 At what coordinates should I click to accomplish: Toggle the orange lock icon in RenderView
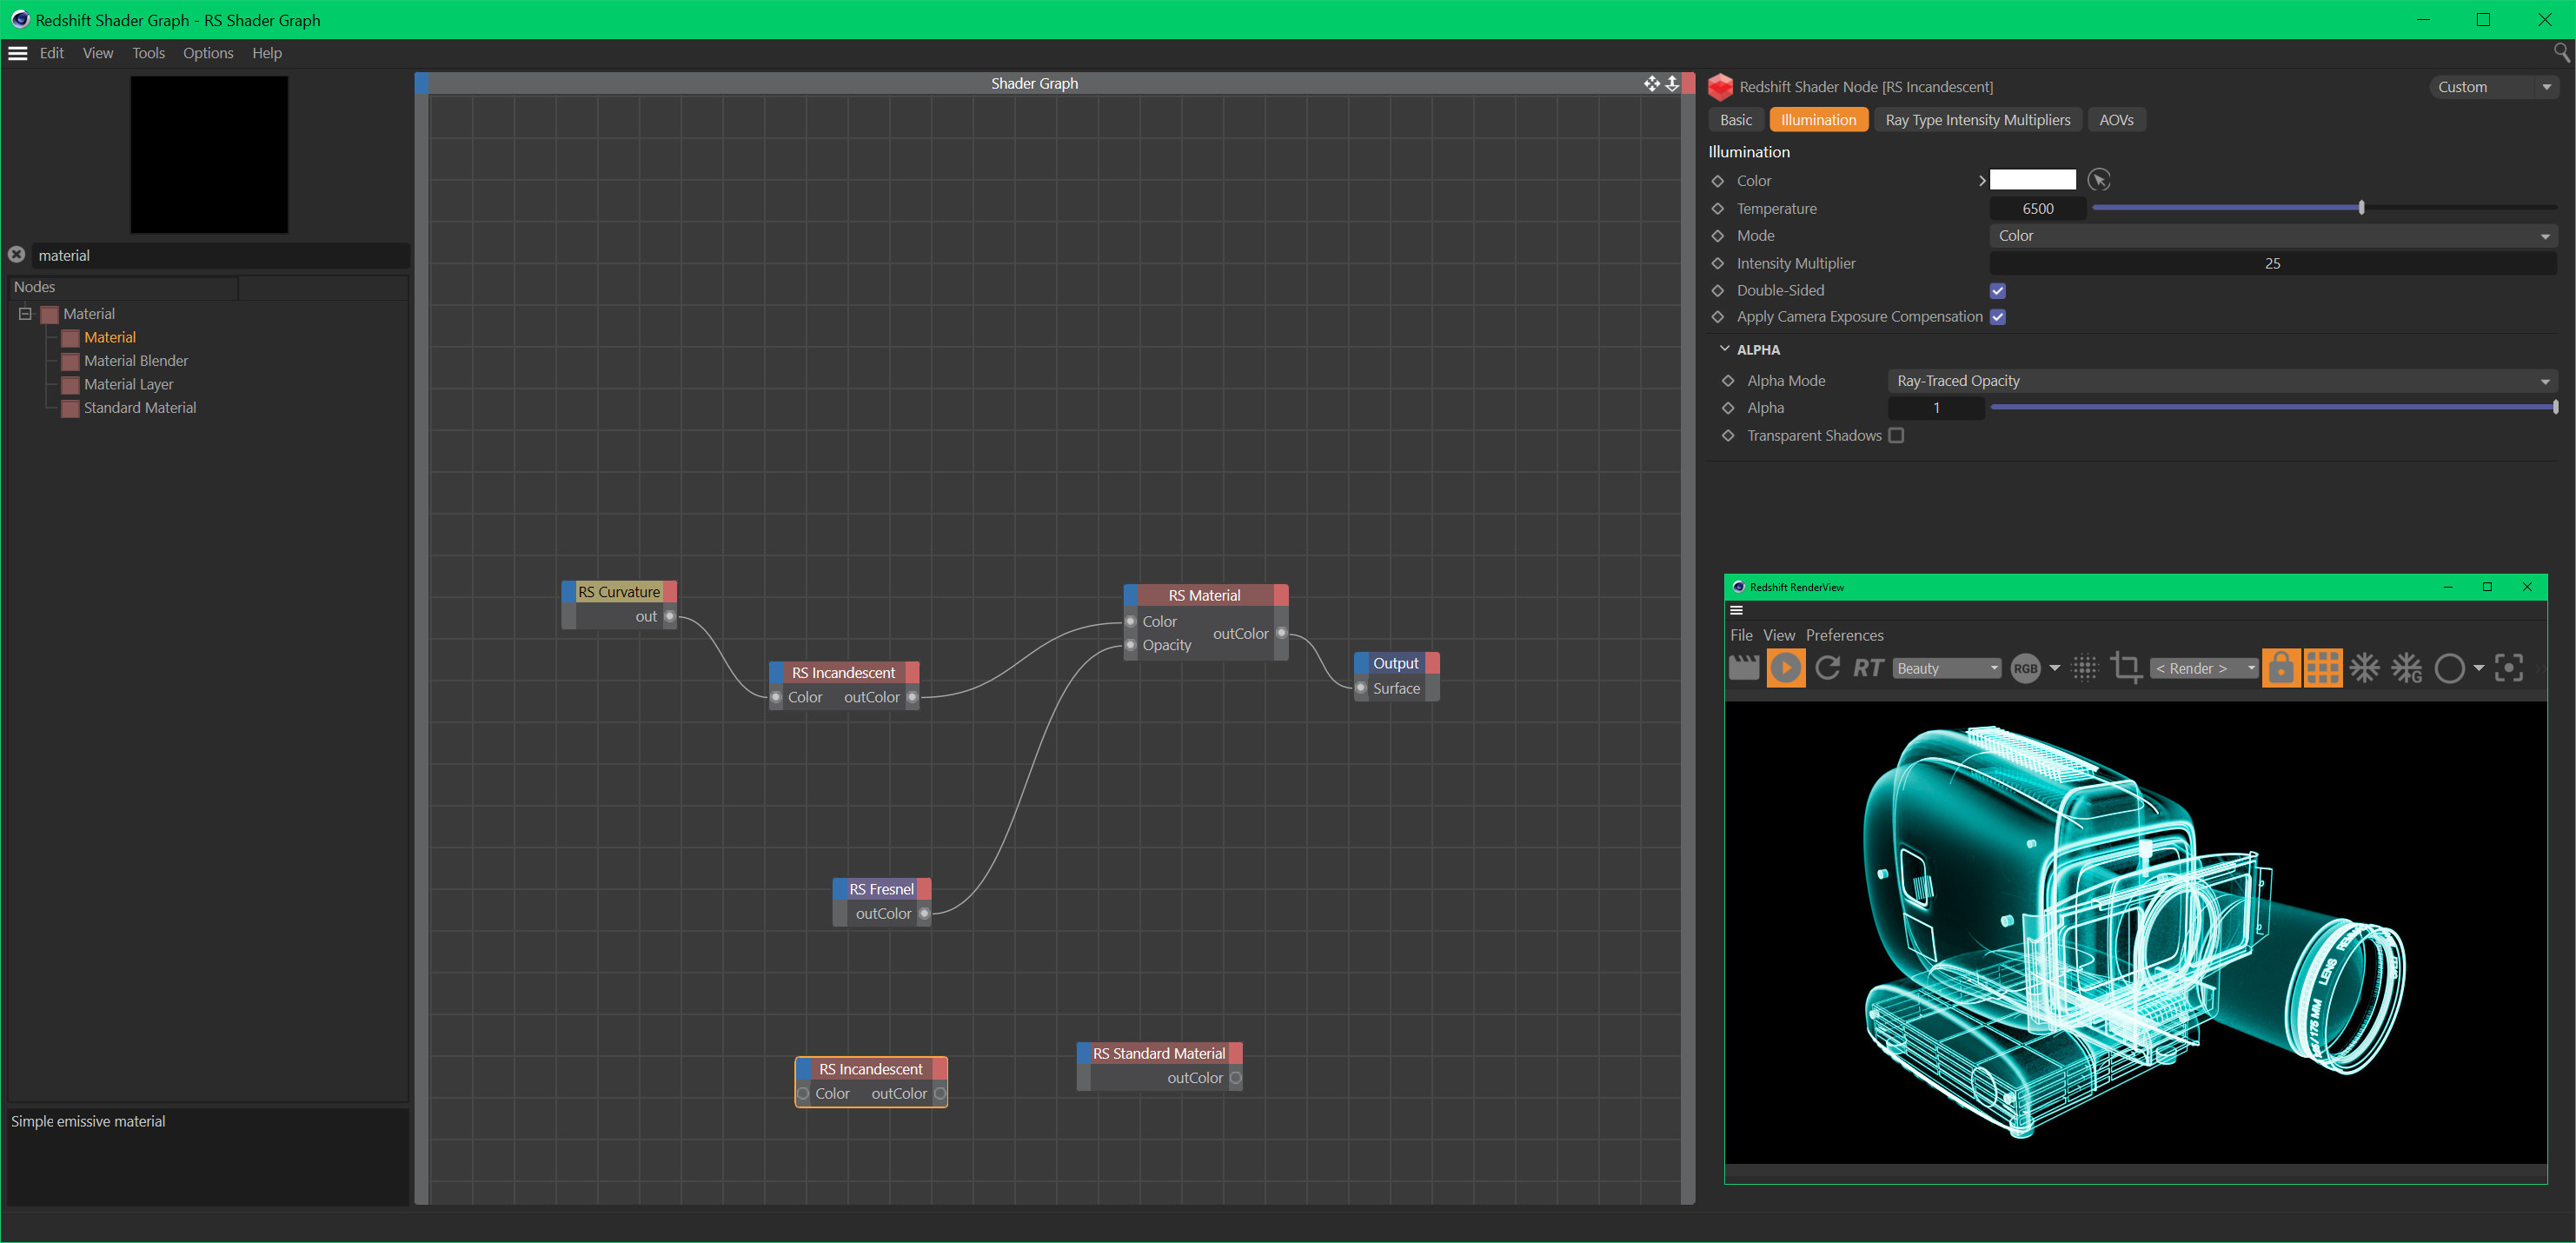coord(2281,668)
